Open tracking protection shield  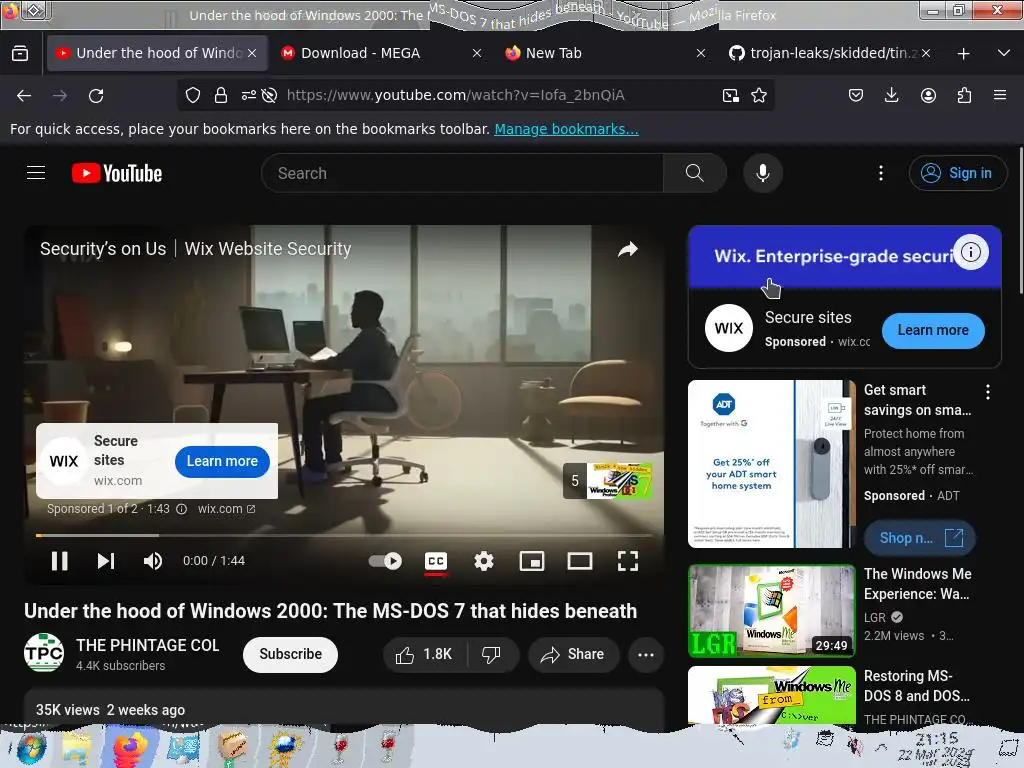click(193, 95)
